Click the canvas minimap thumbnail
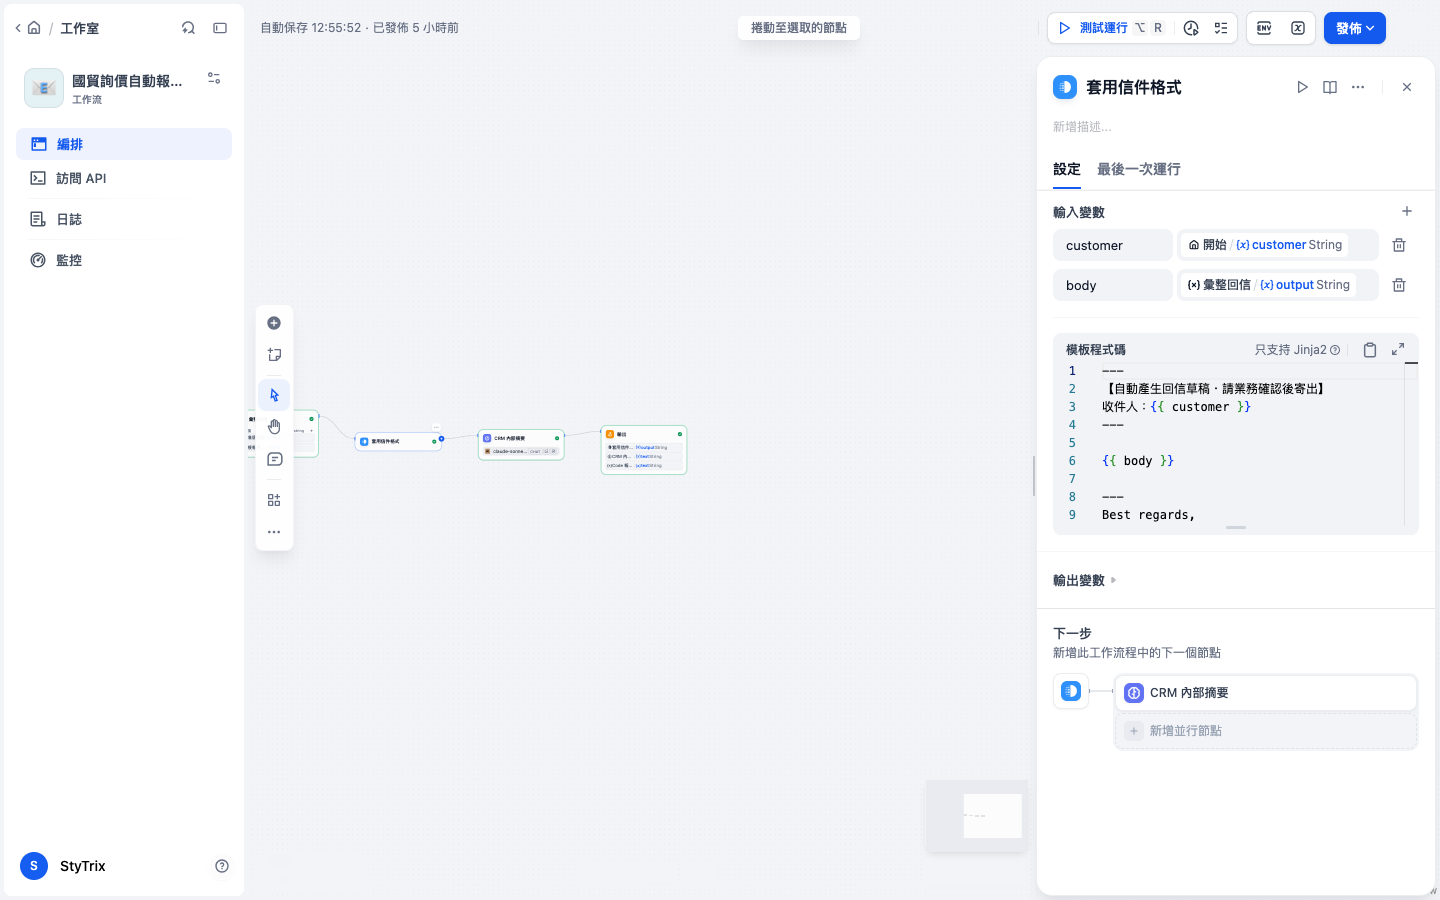This screenshot has width=1440, height=900. tap(977, 816)
